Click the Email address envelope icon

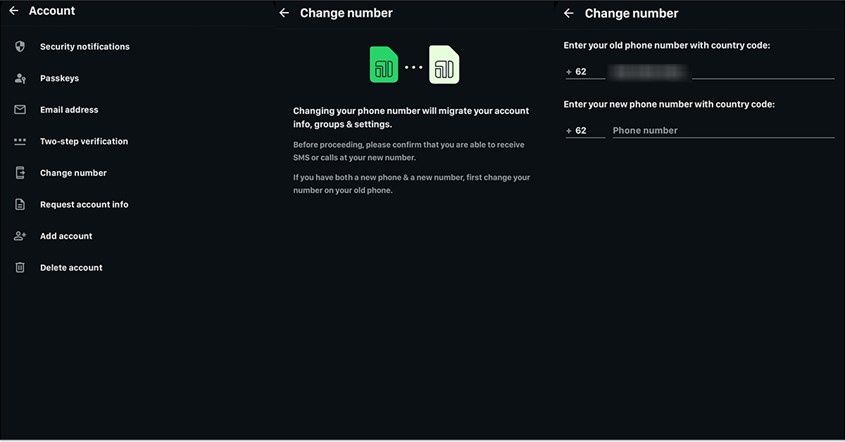[20, 110]
